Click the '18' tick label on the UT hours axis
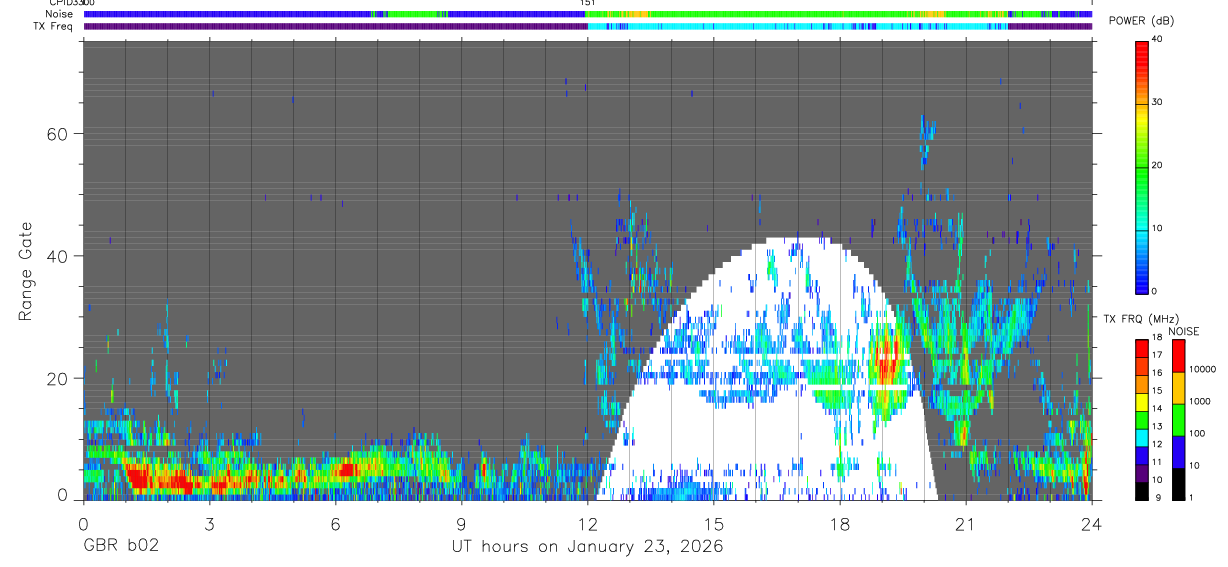This screenshot has height=567, width=1228. coord(840,523)
